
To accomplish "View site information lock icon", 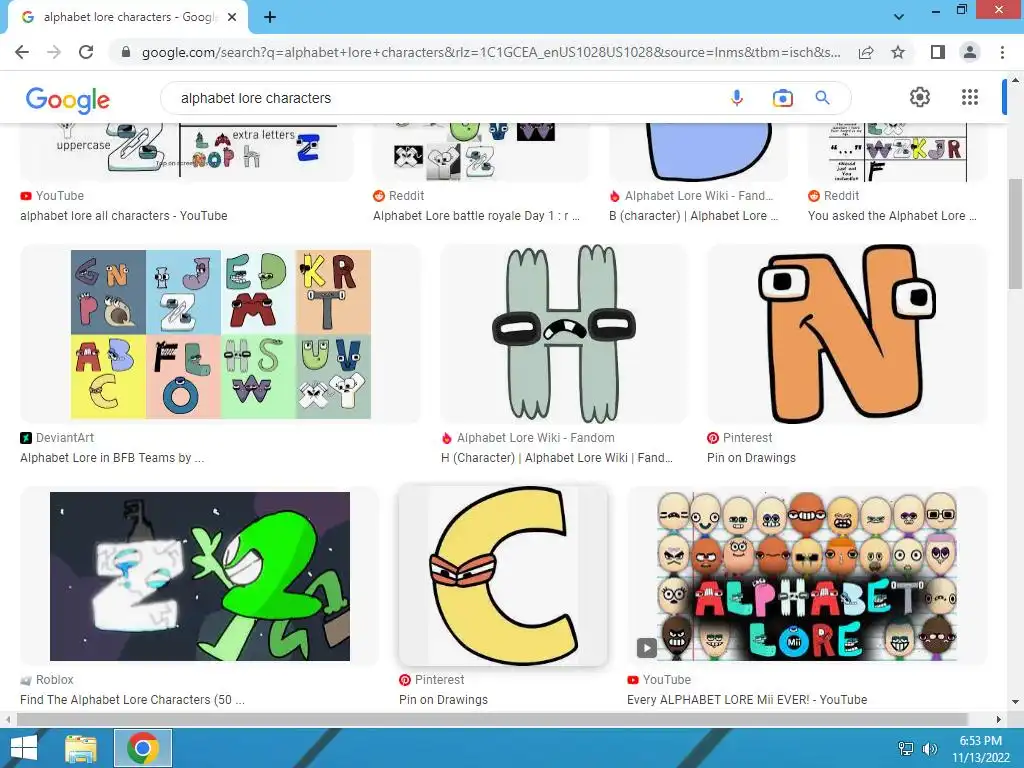I will 126,52.
